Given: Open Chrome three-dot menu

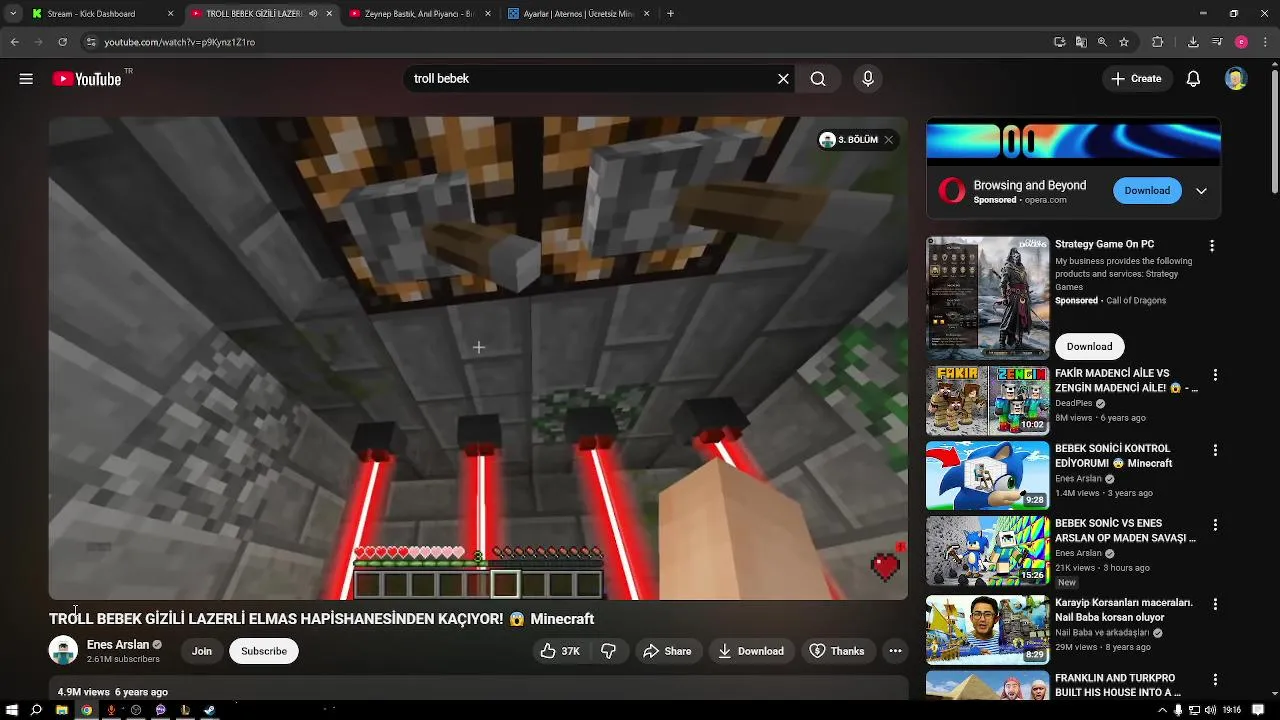Looking at the screenshot, I should (x=1265, y=42).
